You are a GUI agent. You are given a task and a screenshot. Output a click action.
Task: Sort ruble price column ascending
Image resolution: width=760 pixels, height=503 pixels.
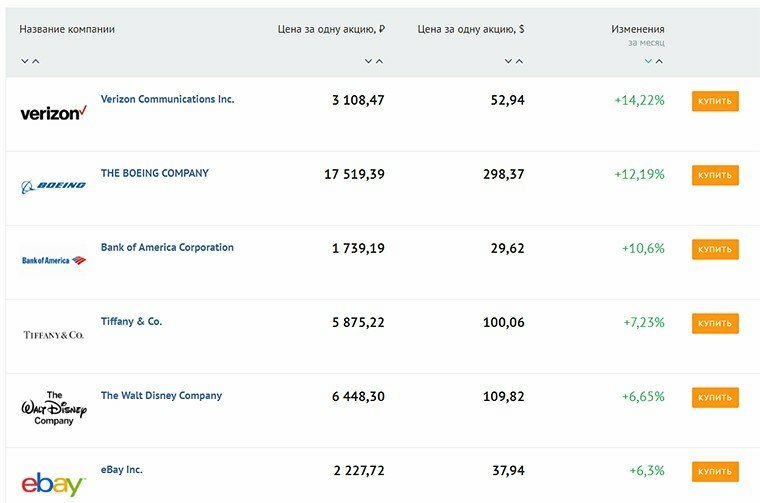point(380,61)
